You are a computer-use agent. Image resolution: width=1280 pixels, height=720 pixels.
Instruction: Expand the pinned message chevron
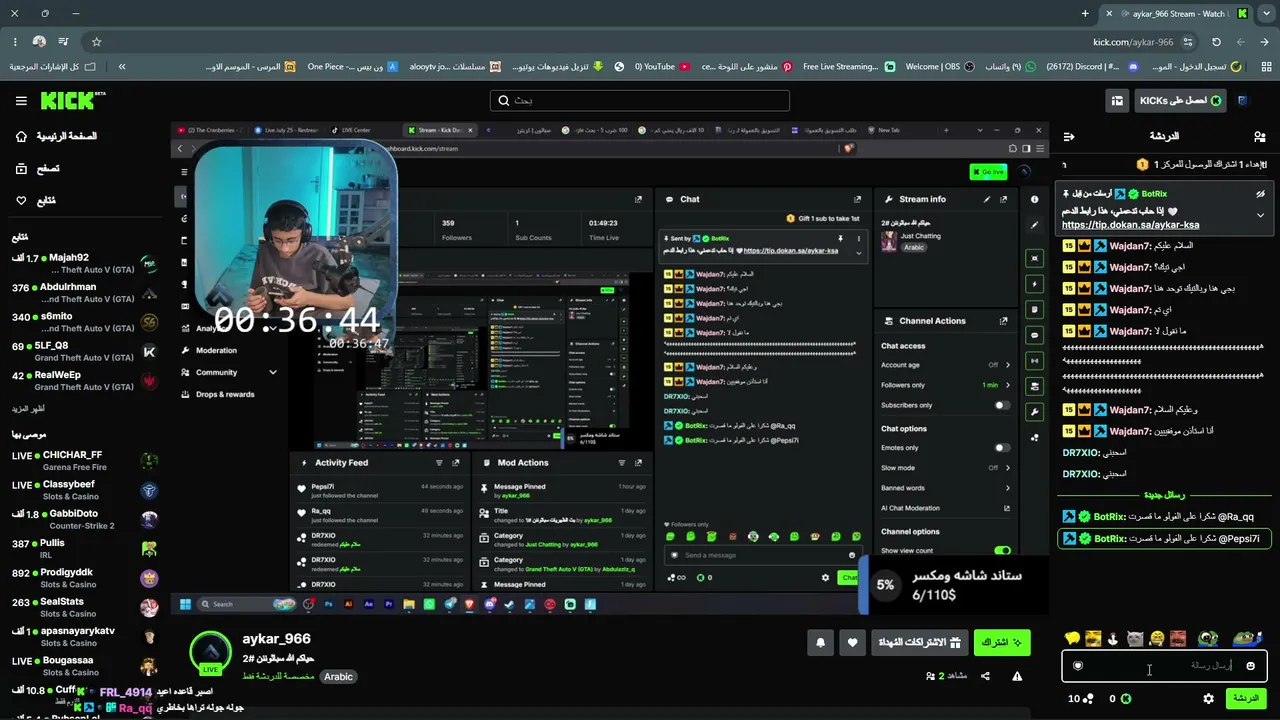click(x=1260, y=215)
